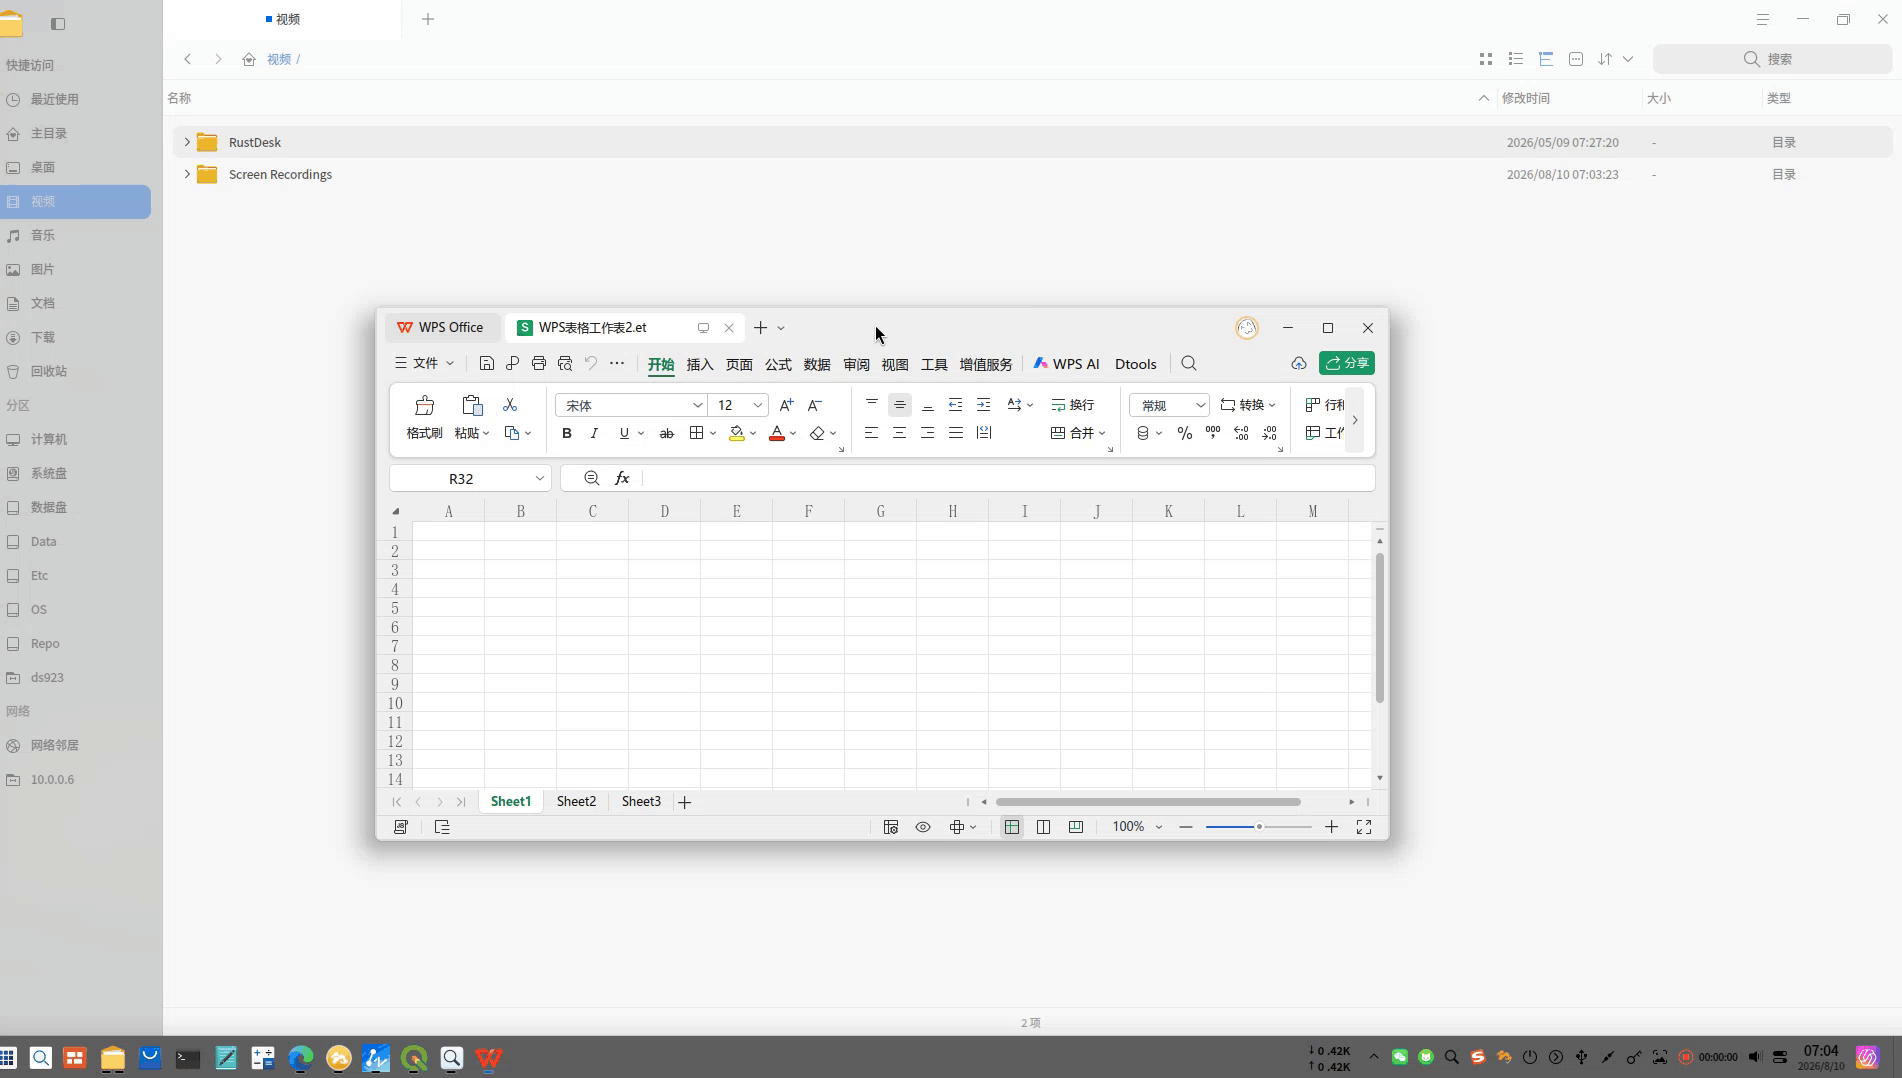1902x1078 pixels.
Task: Click the 合并 (Merge) button
Action: [x=1078, y=433]
